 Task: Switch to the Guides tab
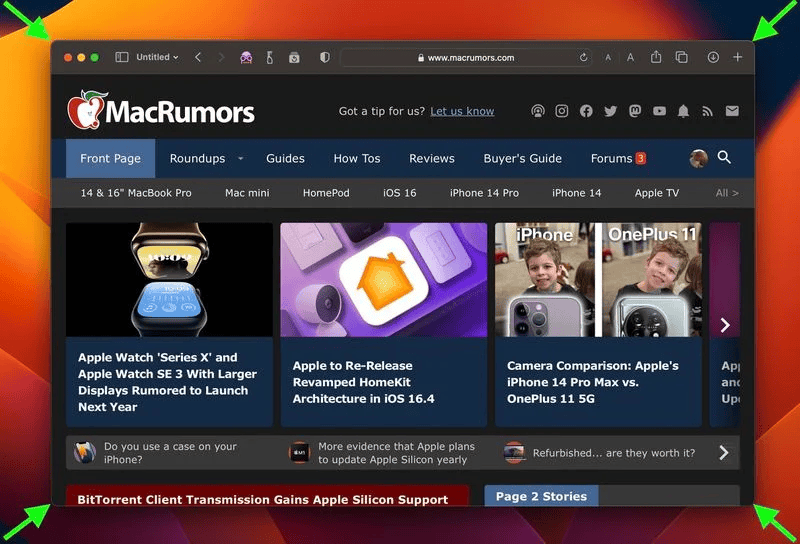pos(285,159)
